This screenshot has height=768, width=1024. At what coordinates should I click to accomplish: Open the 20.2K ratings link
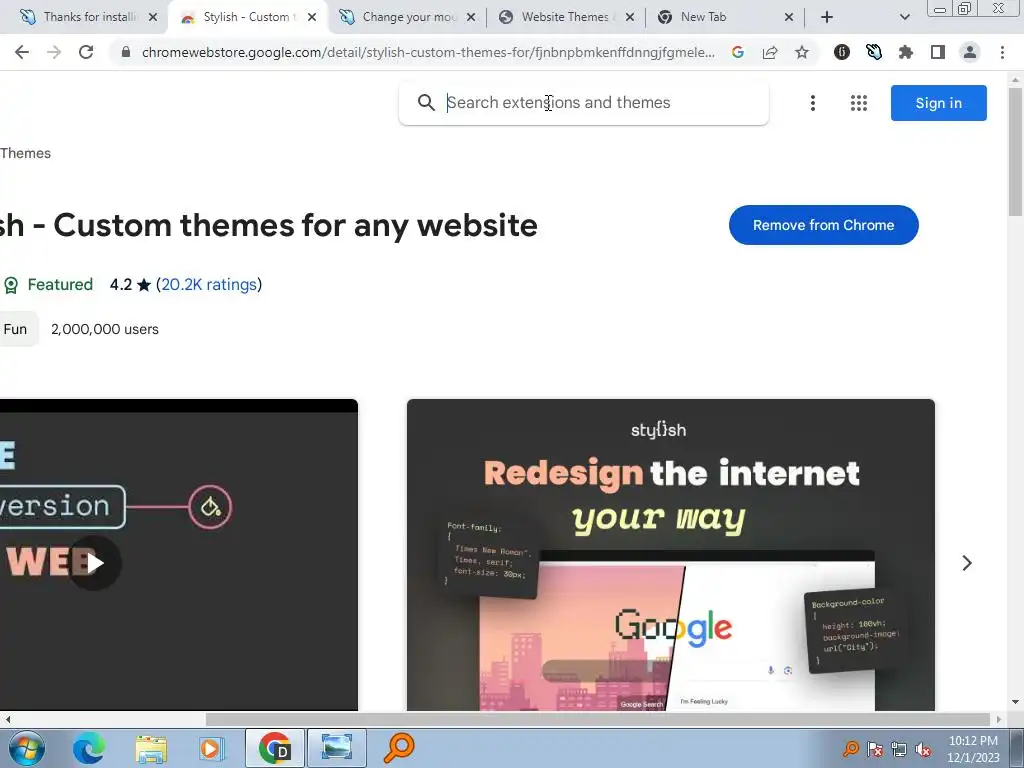pyautogui.click(x=209, y=285)
